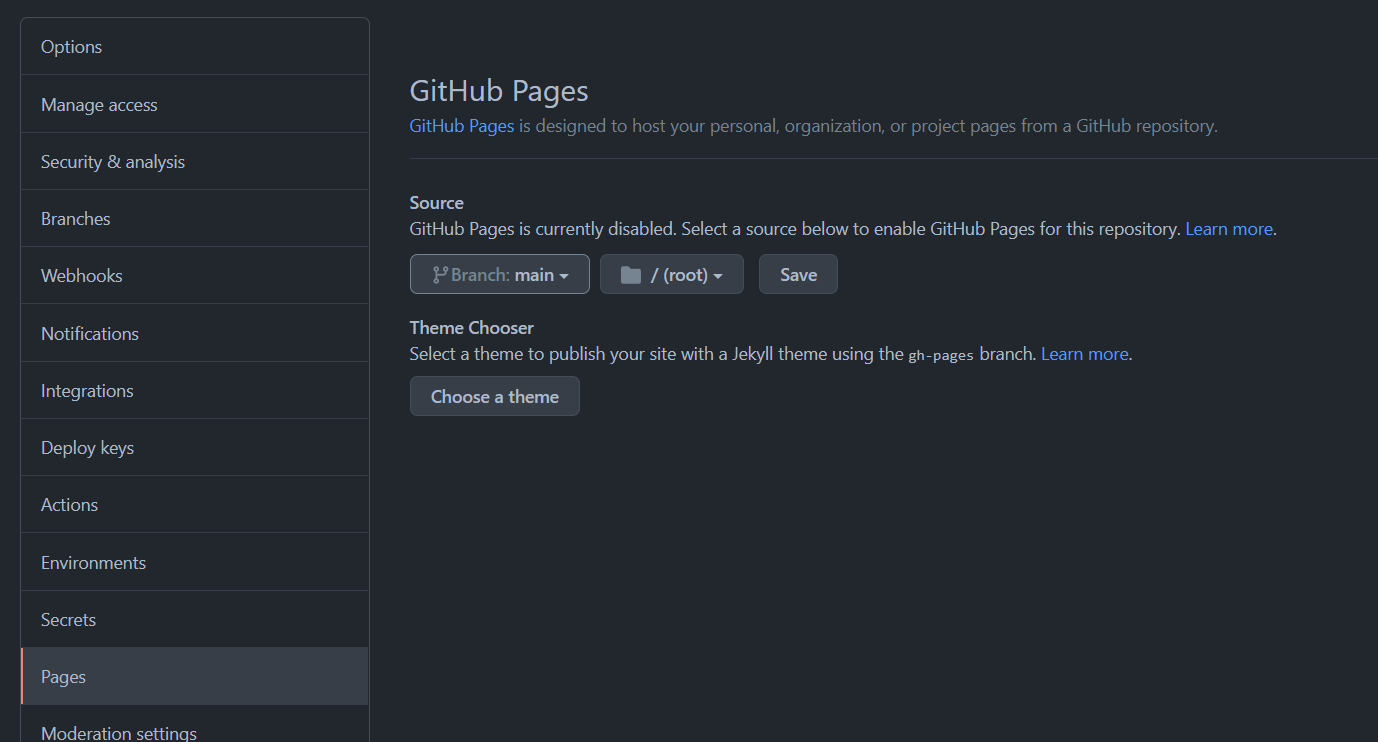This screenshot has height=742, width=1378.
Task: Open Learn more link under Theme Chooser
Action: pos(1085,354)
